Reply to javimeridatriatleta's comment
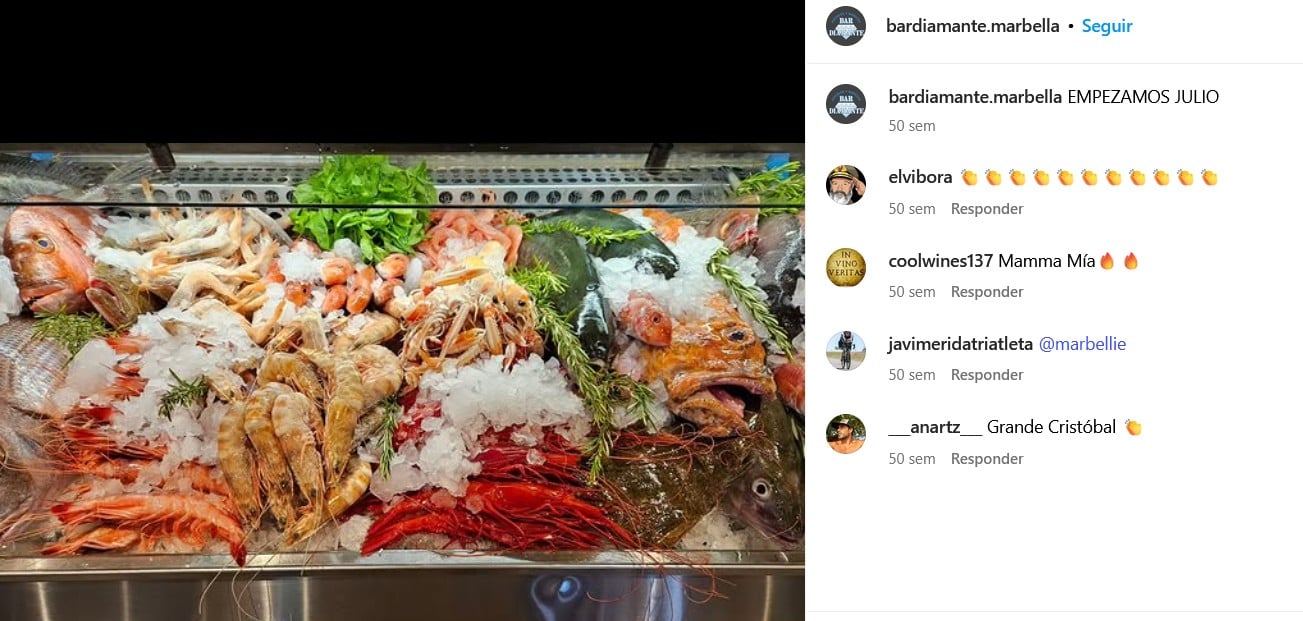Screen dimensions: 1303x621 [987, 375]
